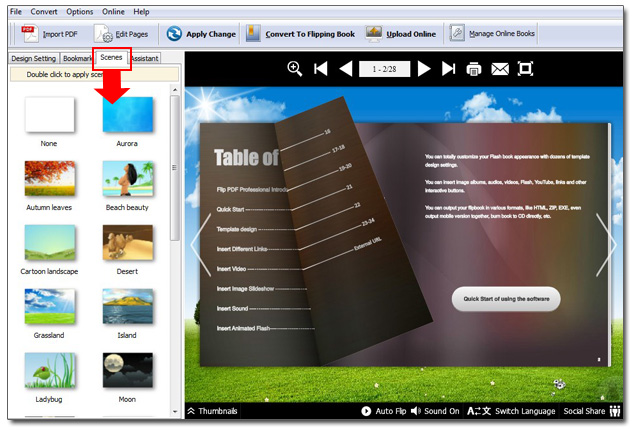640x438 pixels.
Task: Click the Edit Pages label
Action: 131,34
